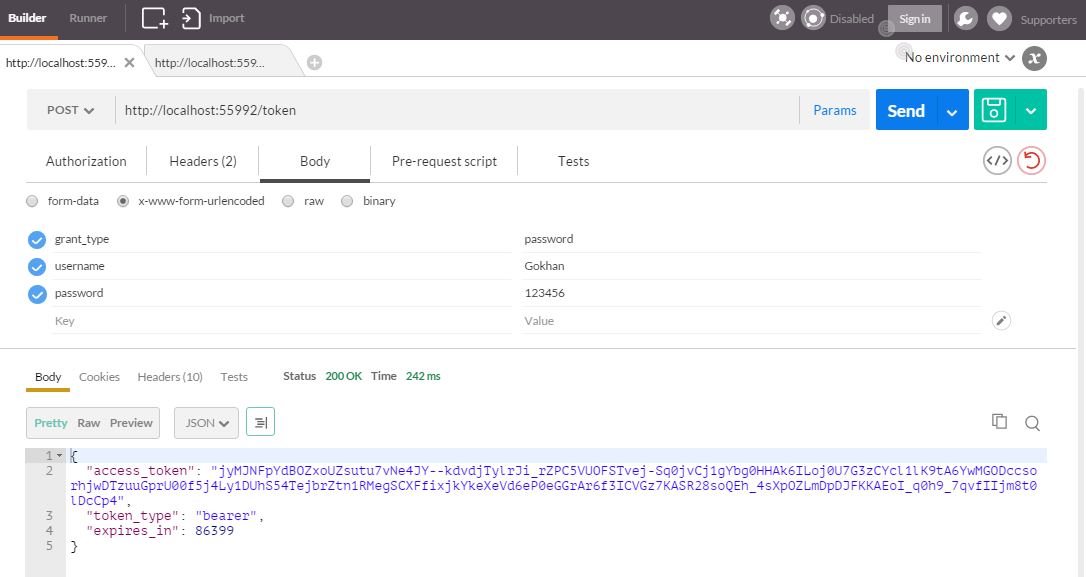Toggle the response line wrap icon
This screenshot has height=577, width=1086.
click(260, 422)
